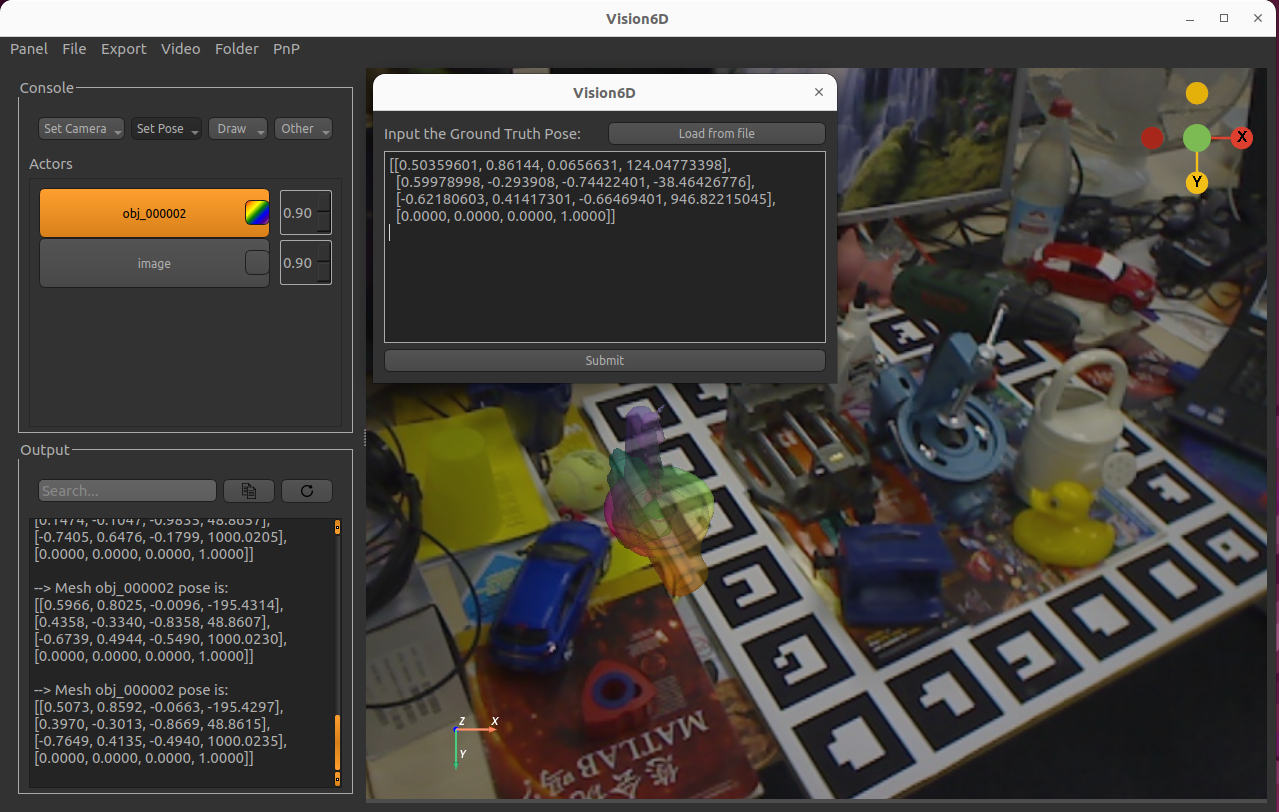Click the yellow Y-axis sphere on the orientation gizmo
1279x812 pixels.
click(x=1196, y=182)
